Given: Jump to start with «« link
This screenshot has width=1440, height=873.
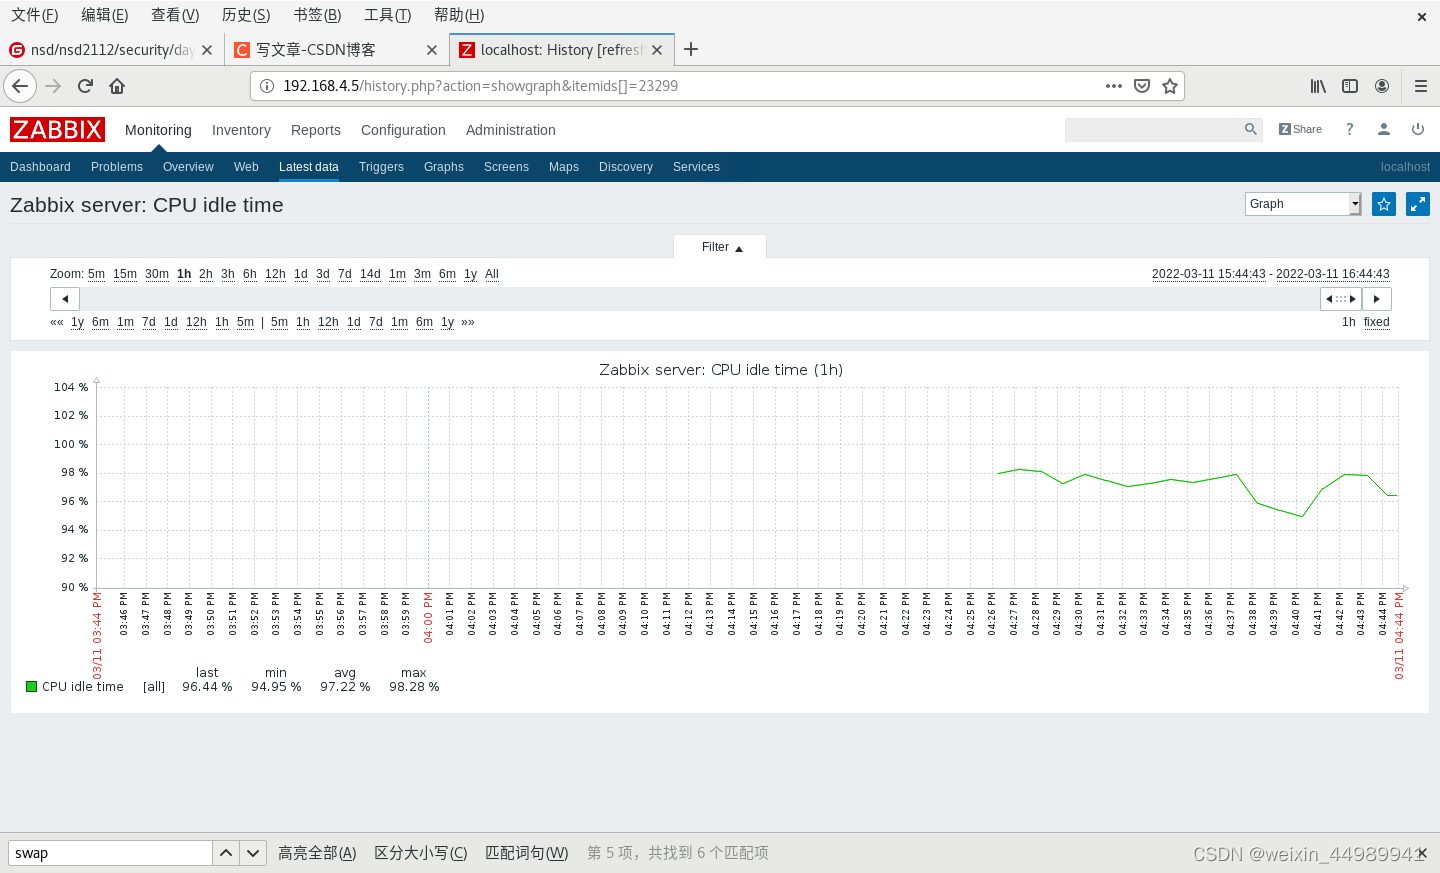Looking at the screenshot, I should point(57,322).
